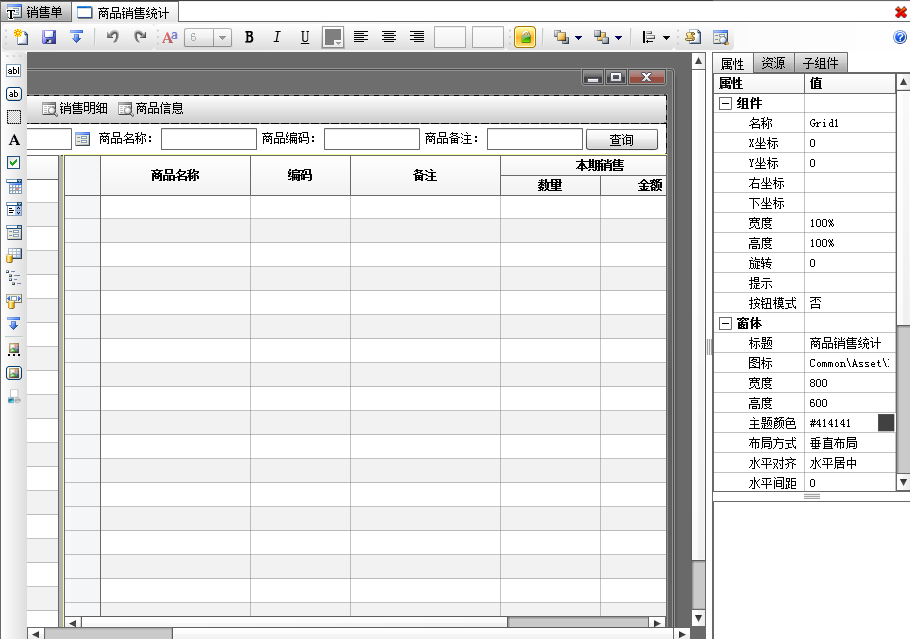Select the tree view component tool
This screenshot has height=639, width=910.
[x=13, y=278]
